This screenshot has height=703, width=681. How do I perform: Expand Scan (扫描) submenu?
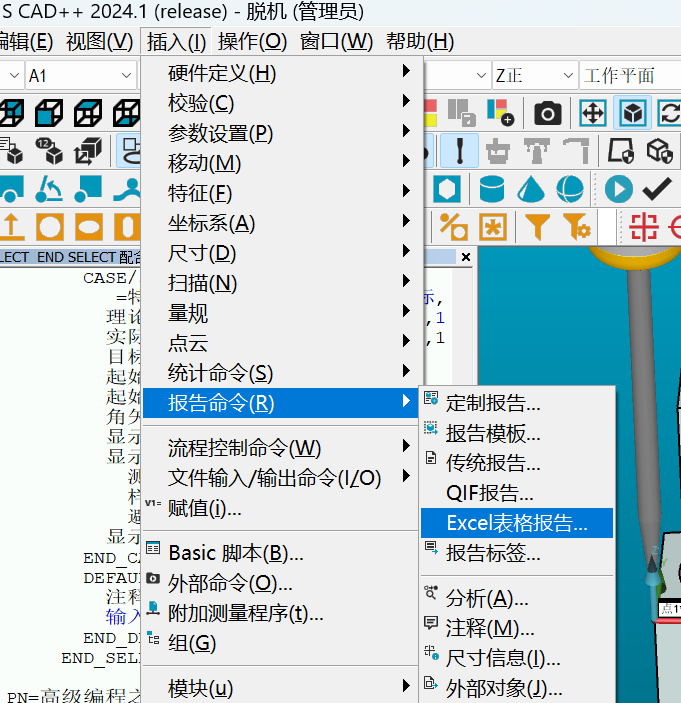[x=282, y=283]
